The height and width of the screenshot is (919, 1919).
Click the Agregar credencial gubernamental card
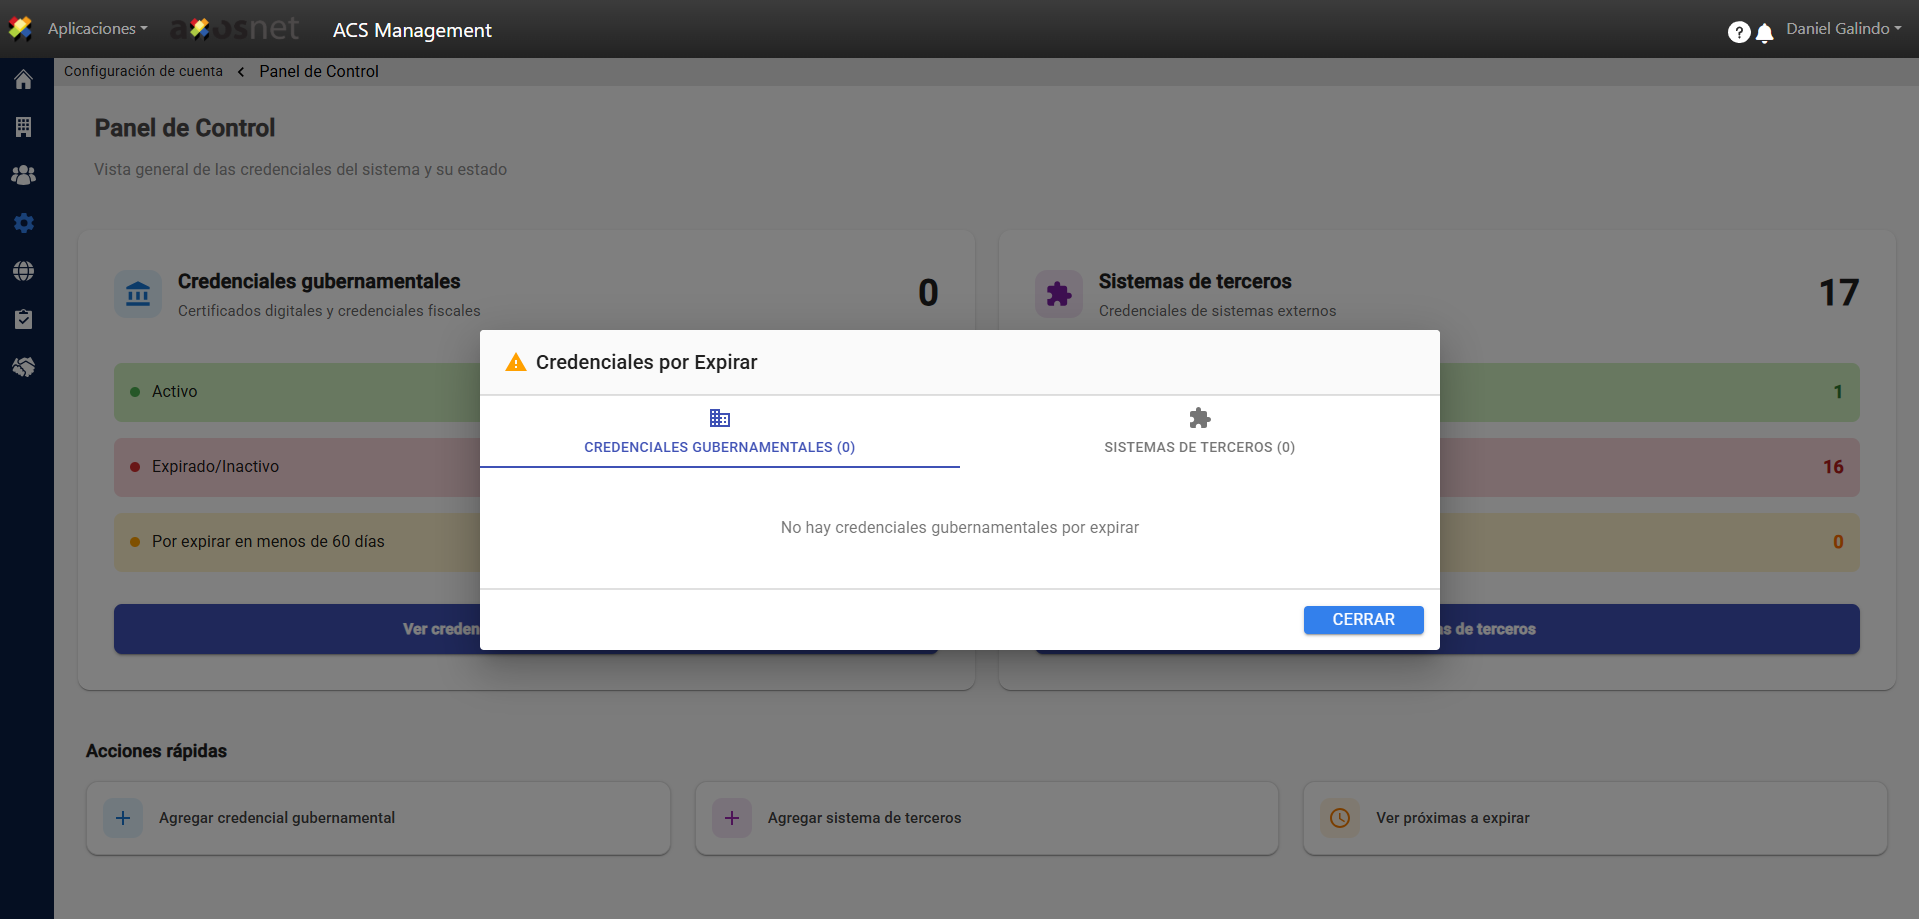click(378, 818)
